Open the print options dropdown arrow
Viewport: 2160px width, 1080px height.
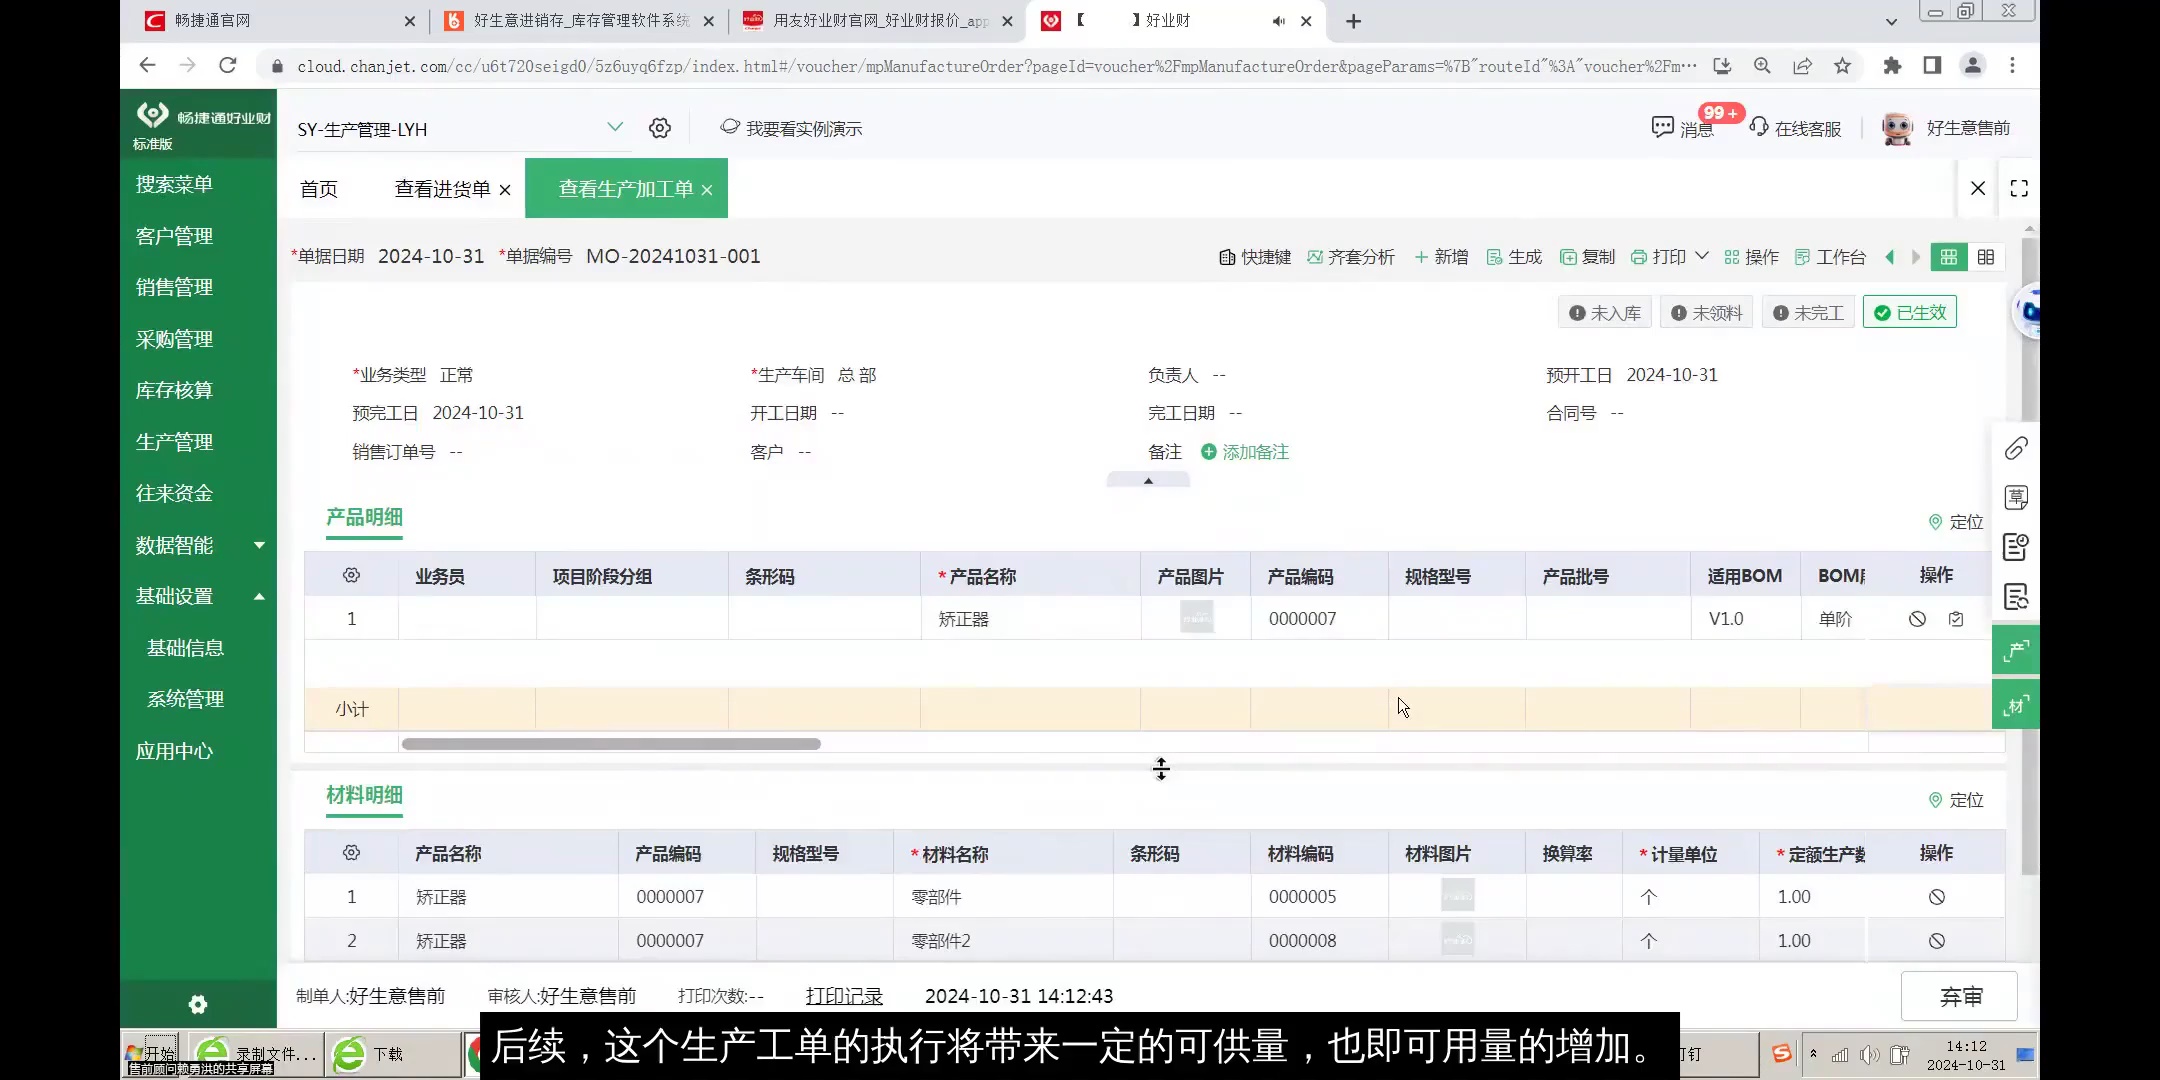point(1703,257)
